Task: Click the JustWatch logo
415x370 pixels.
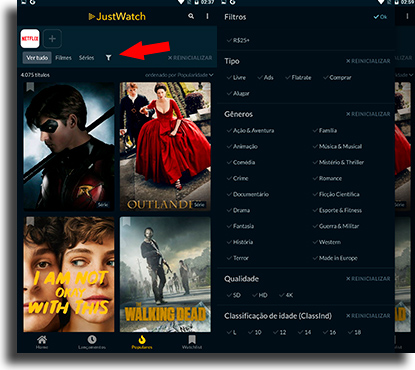Action: coord(117,16)
